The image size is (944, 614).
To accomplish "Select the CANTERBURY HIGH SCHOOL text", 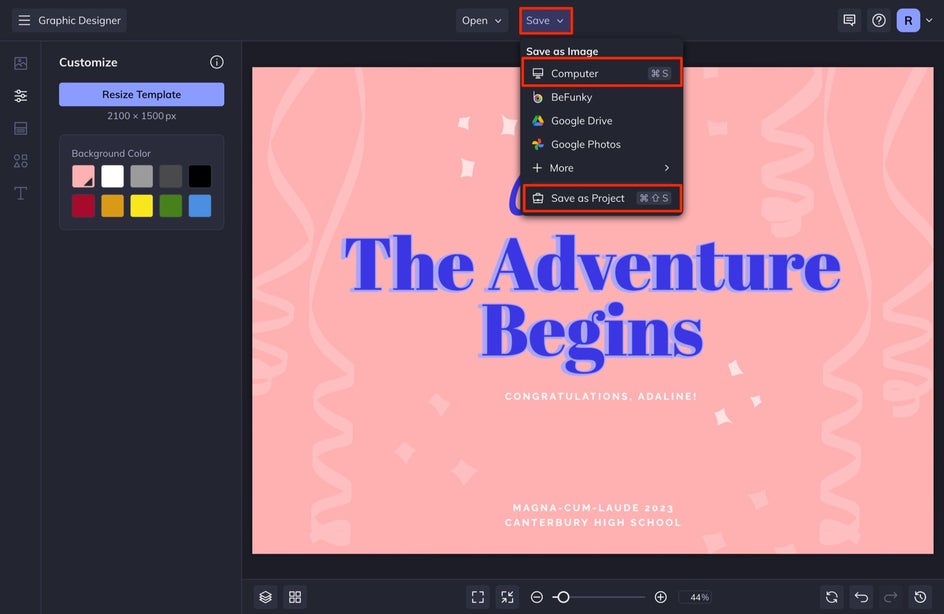I will pyautogui.click(x=593, y=523).
